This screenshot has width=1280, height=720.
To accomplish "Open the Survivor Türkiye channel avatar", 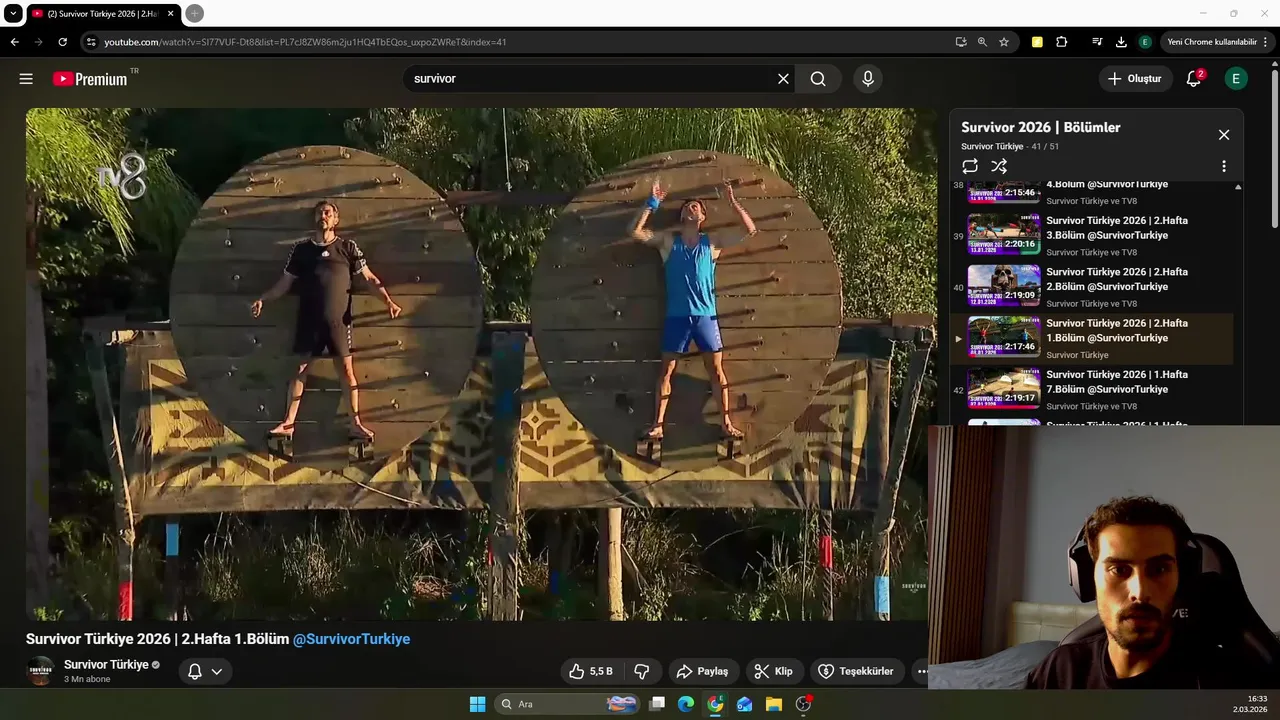I will (x=40, y=671).
